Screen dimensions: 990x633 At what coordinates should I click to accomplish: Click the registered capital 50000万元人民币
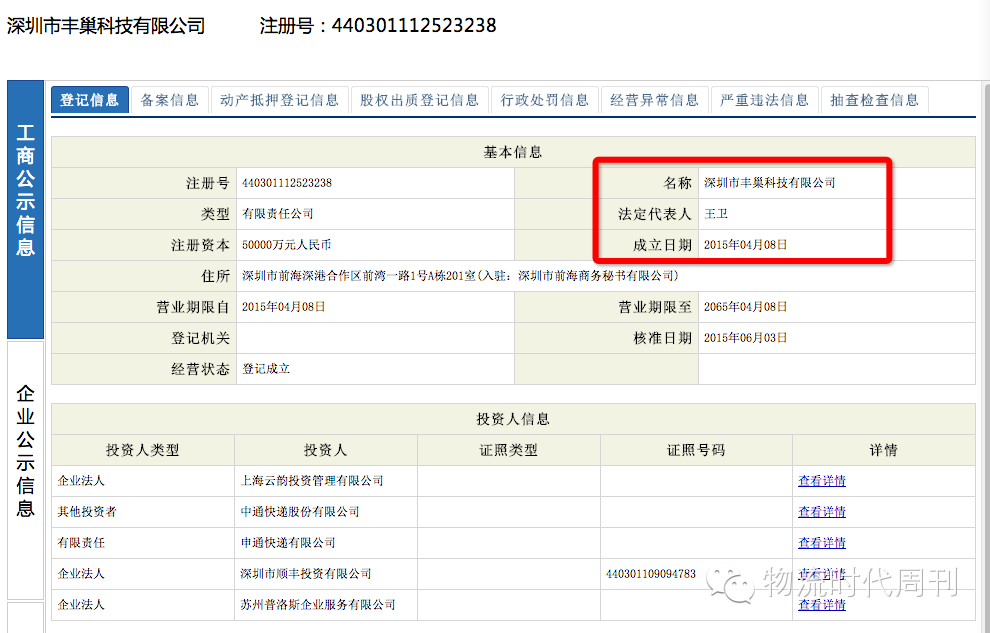[x=287, y=245]
